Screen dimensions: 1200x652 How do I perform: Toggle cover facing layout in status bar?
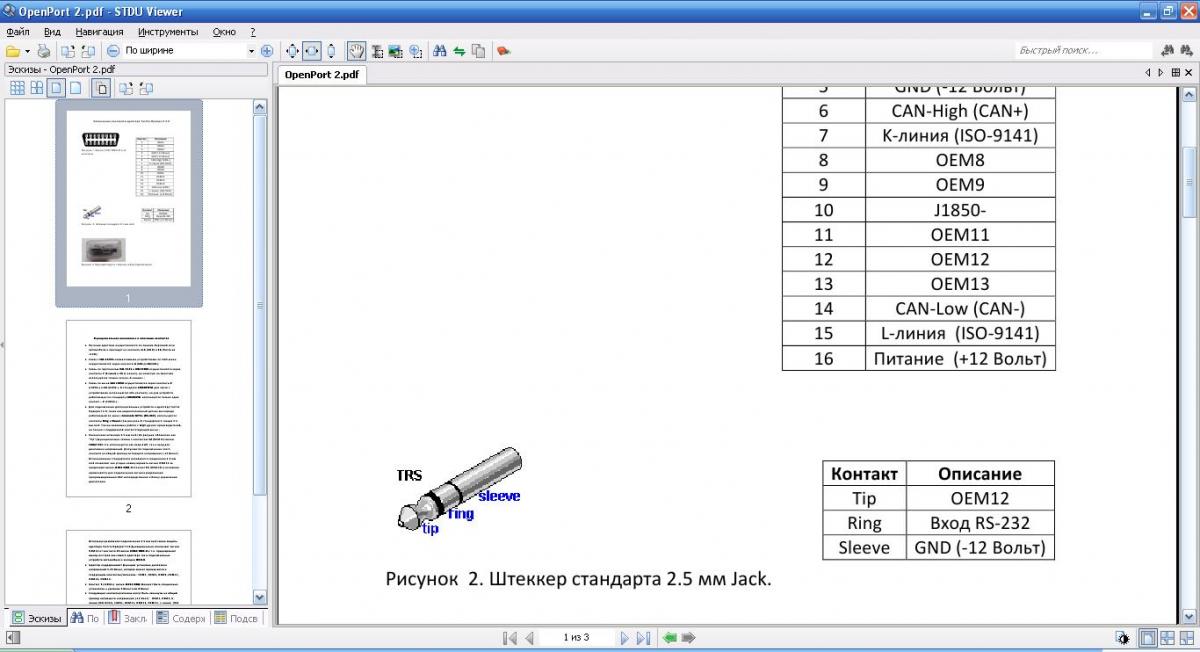1186,638
